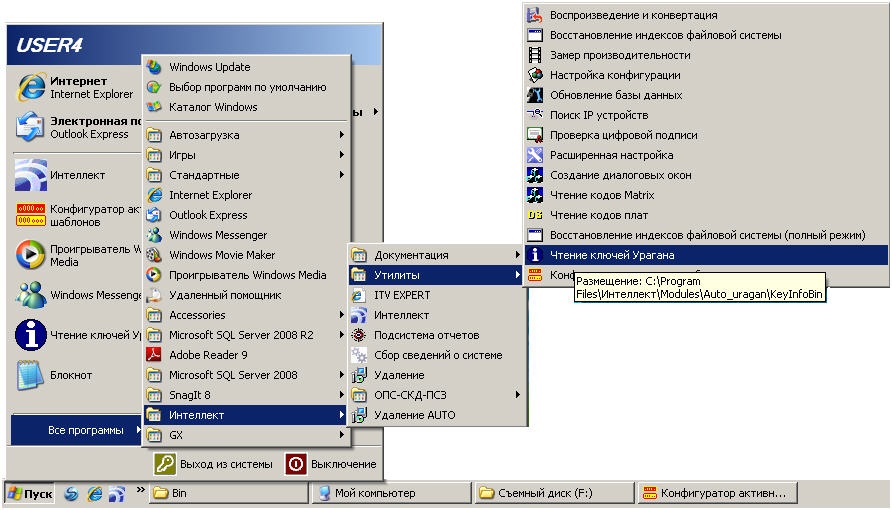This screenshot has height=510, width=892.
Task: Open the ITV EXPERT program
Action: click(401, 295)
